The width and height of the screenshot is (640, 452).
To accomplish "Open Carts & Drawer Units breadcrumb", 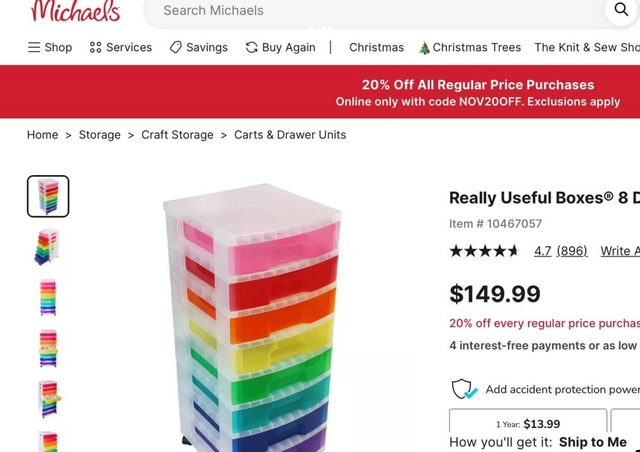I will coord(290,135).
